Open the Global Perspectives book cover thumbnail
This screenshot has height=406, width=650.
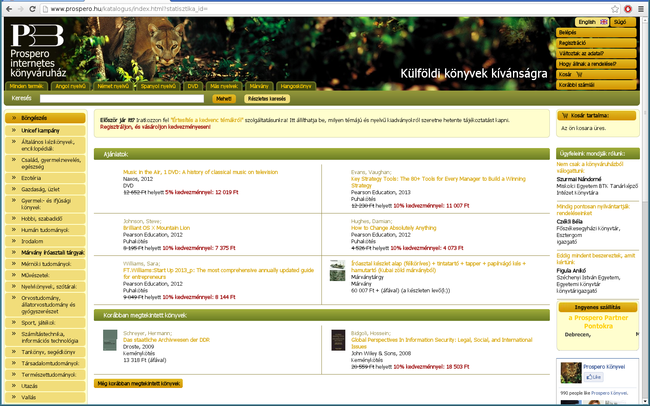338,340
